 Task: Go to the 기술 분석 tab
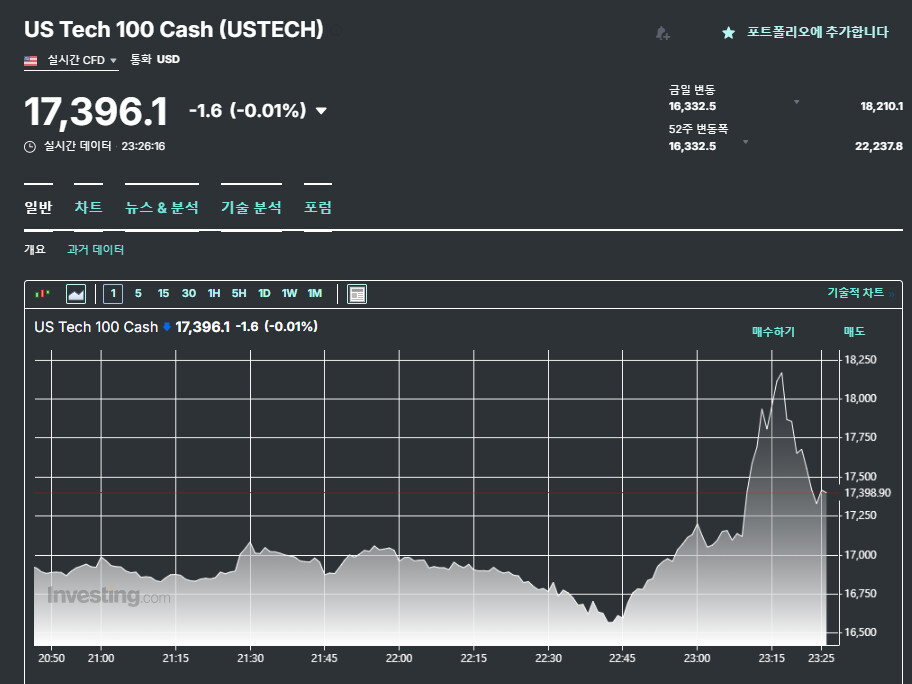pos(251,208)
